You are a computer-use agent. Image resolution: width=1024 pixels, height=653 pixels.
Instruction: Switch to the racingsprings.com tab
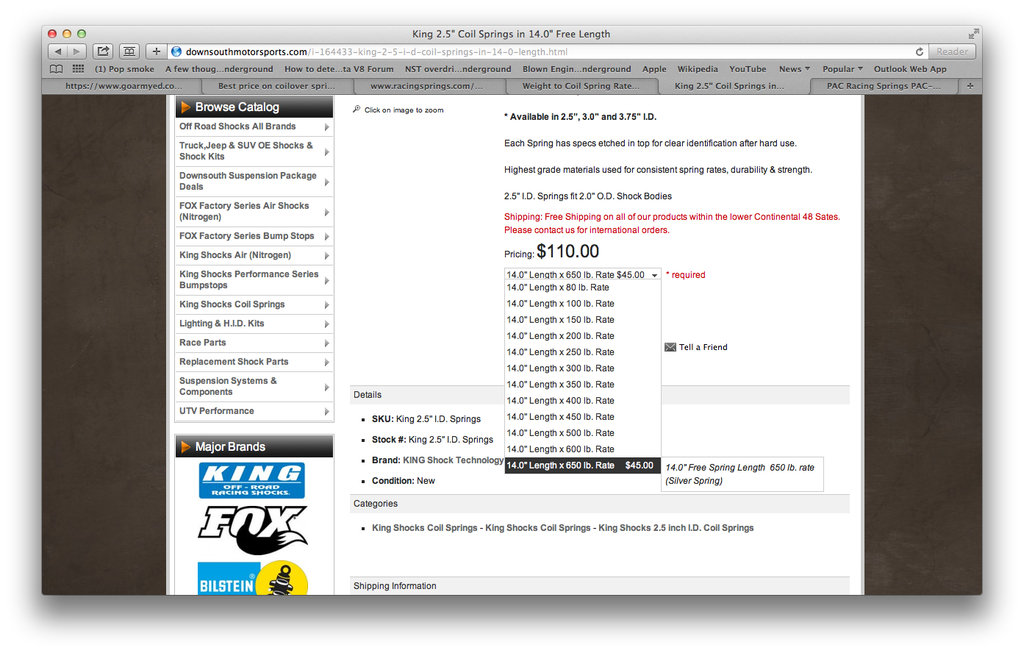(427, 86)
